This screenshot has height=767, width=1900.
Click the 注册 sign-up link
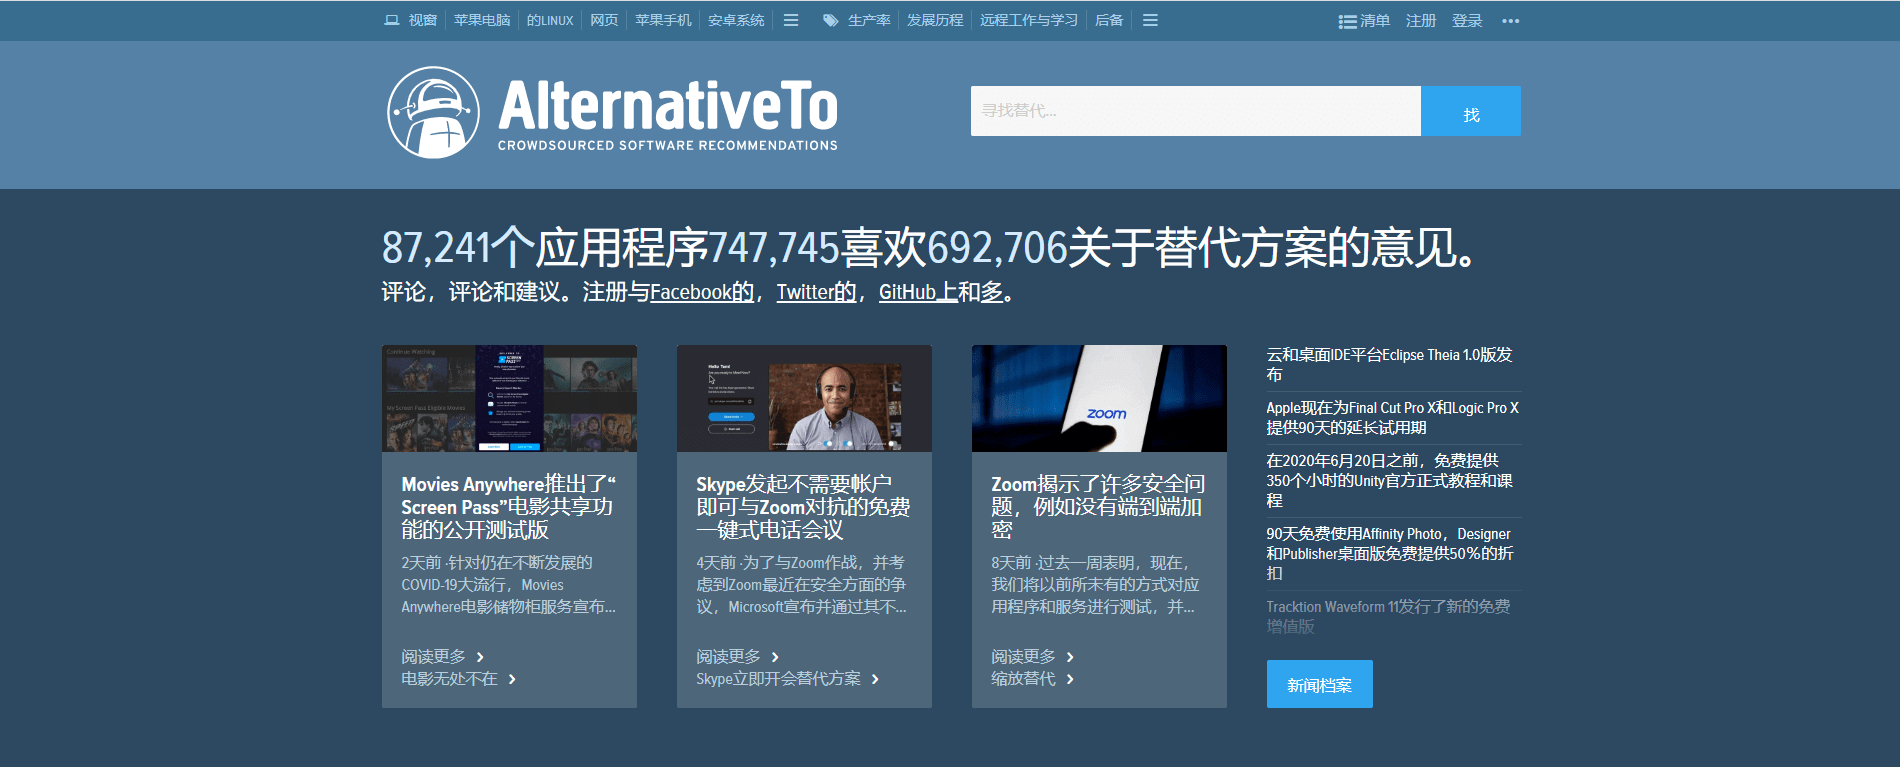1421,21
